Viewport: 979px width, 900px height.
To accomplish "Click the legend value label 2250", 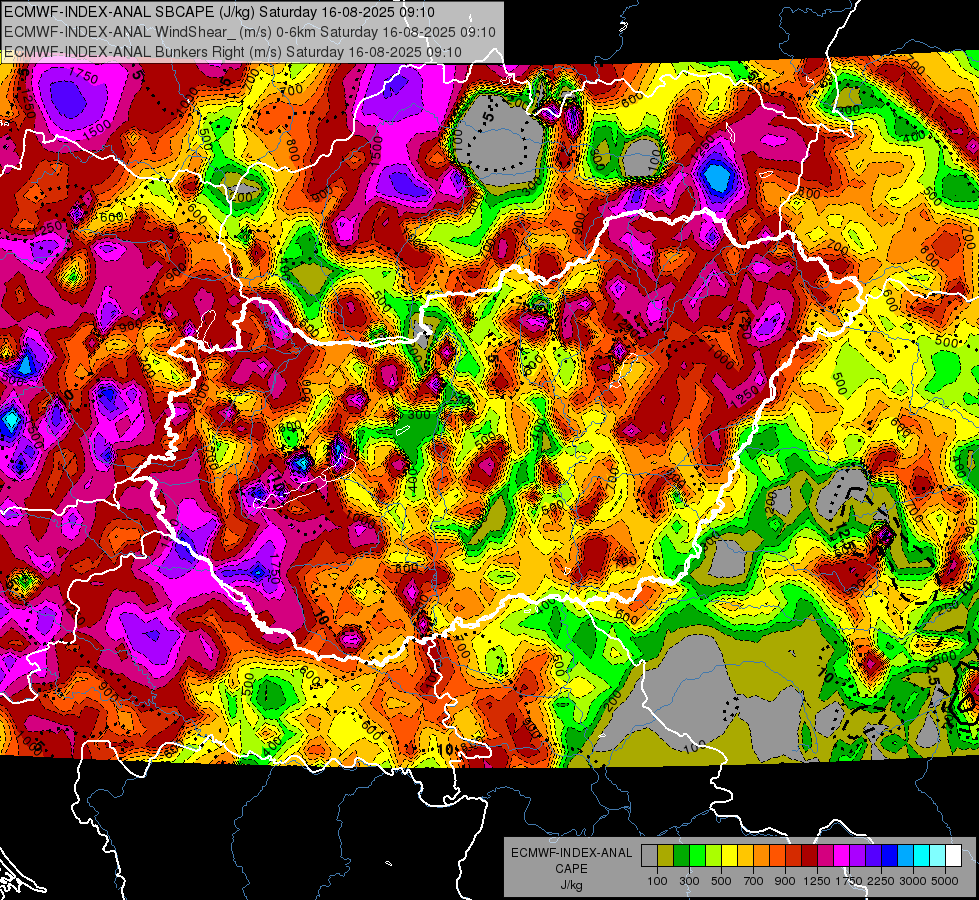I will 881,881.
